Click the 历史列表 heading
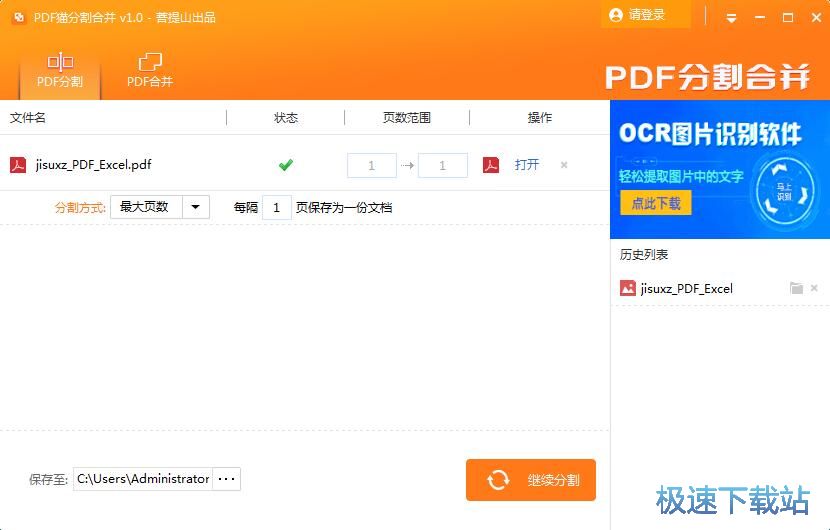This screenshot has width=830, height=530. (644, 255)
